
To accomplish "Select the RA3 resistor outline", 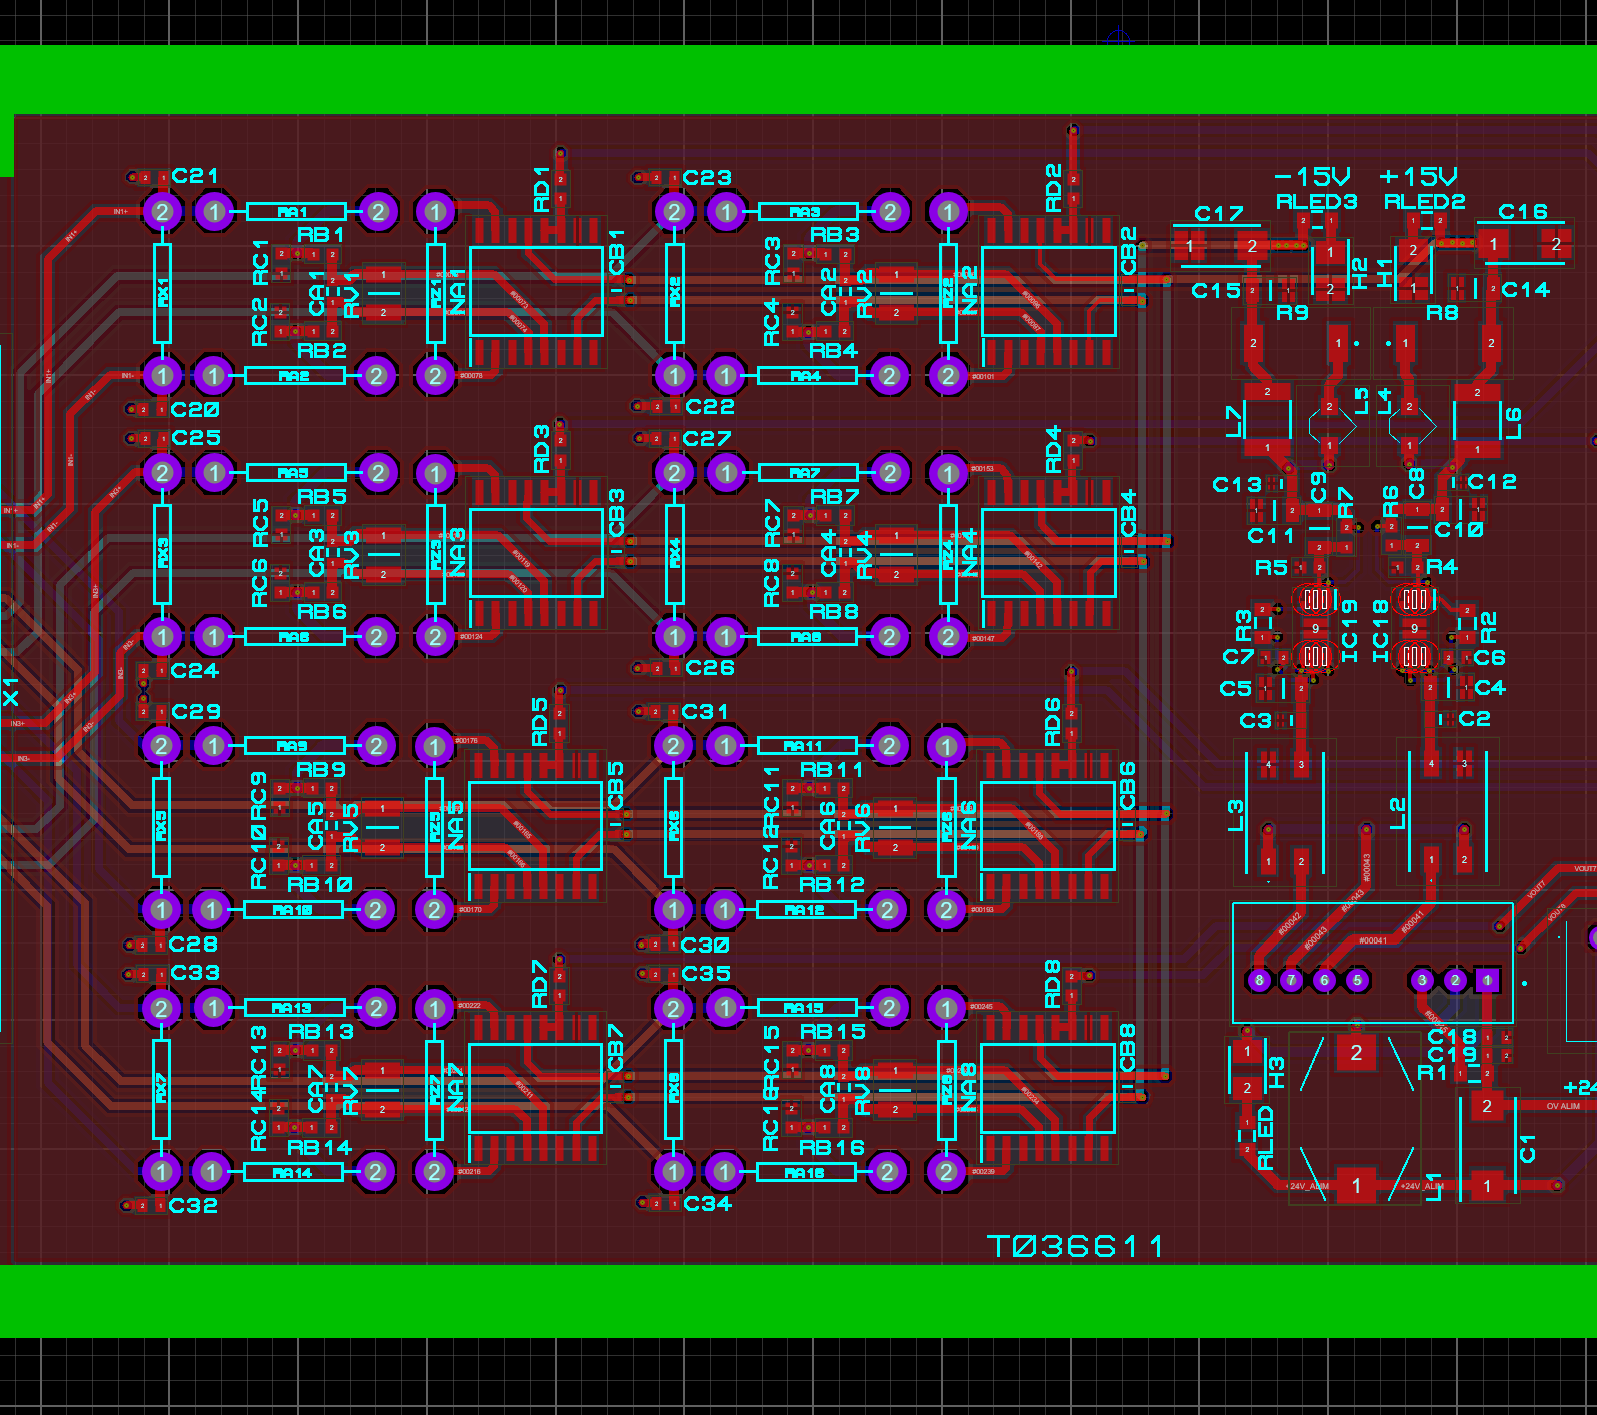I will pos(807,212).
